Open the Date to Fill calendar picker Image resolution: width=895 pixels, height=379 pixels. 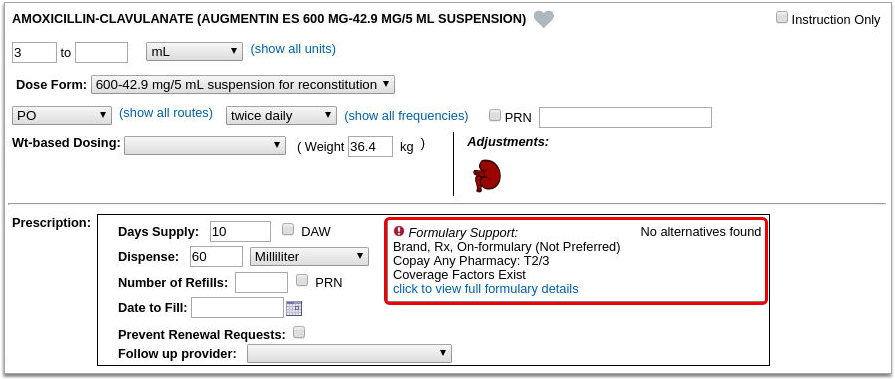pyautogui.click(x=294, y=308)
